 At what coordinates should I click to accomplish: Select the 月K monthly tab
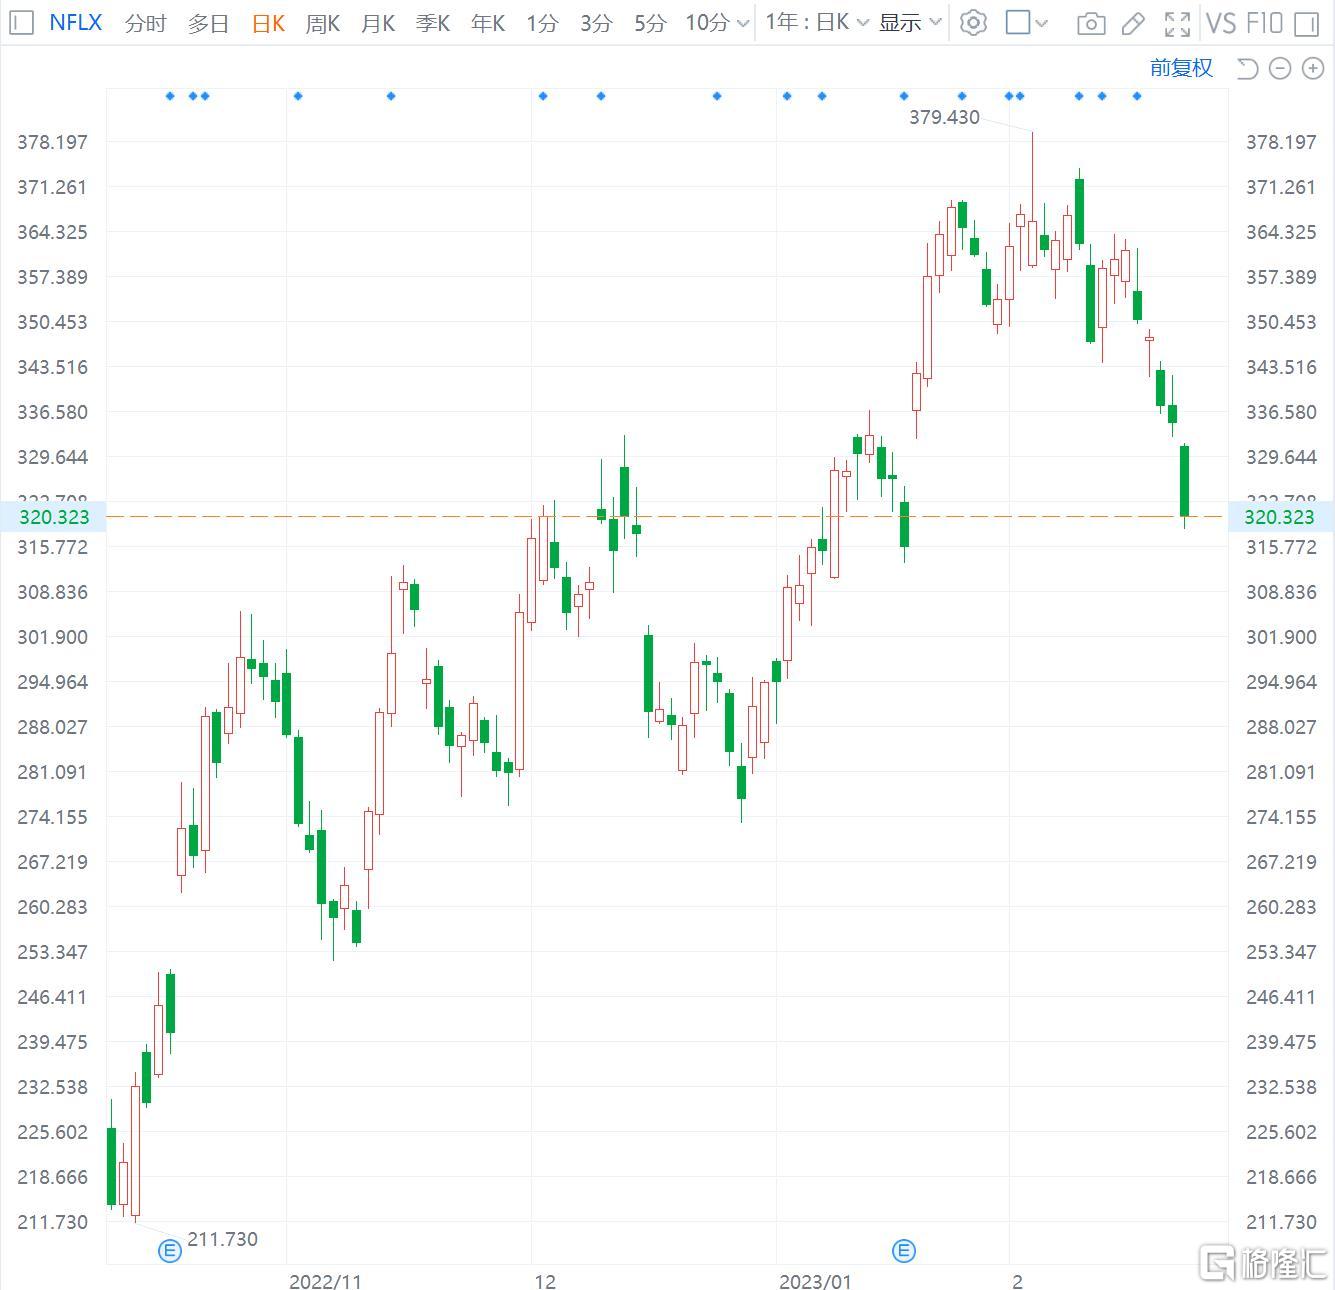[x=378, y=22]
